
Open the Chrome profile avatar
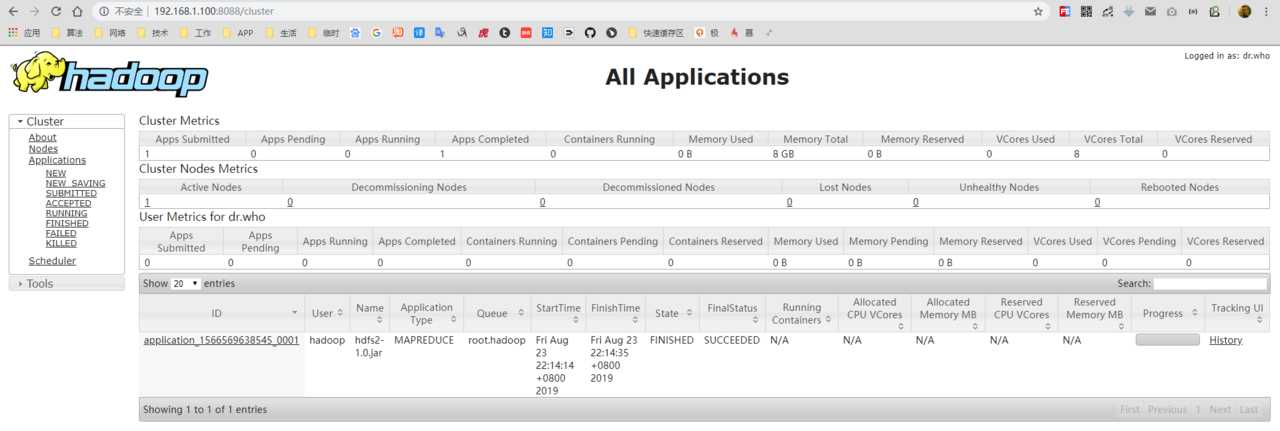click(x=1244, y=11)
